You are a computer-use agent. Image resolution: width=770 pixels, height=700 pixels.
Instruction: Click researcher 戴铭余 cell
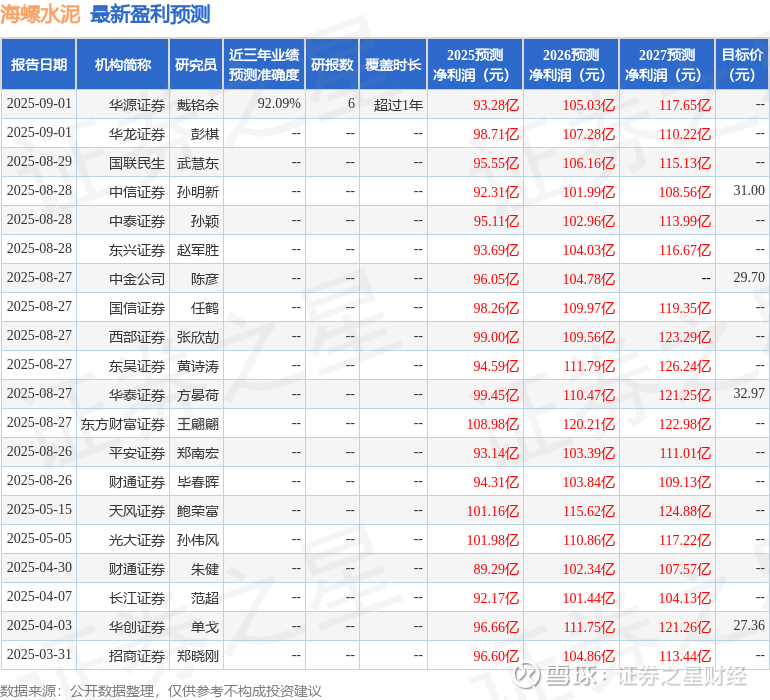pos(197,105)
